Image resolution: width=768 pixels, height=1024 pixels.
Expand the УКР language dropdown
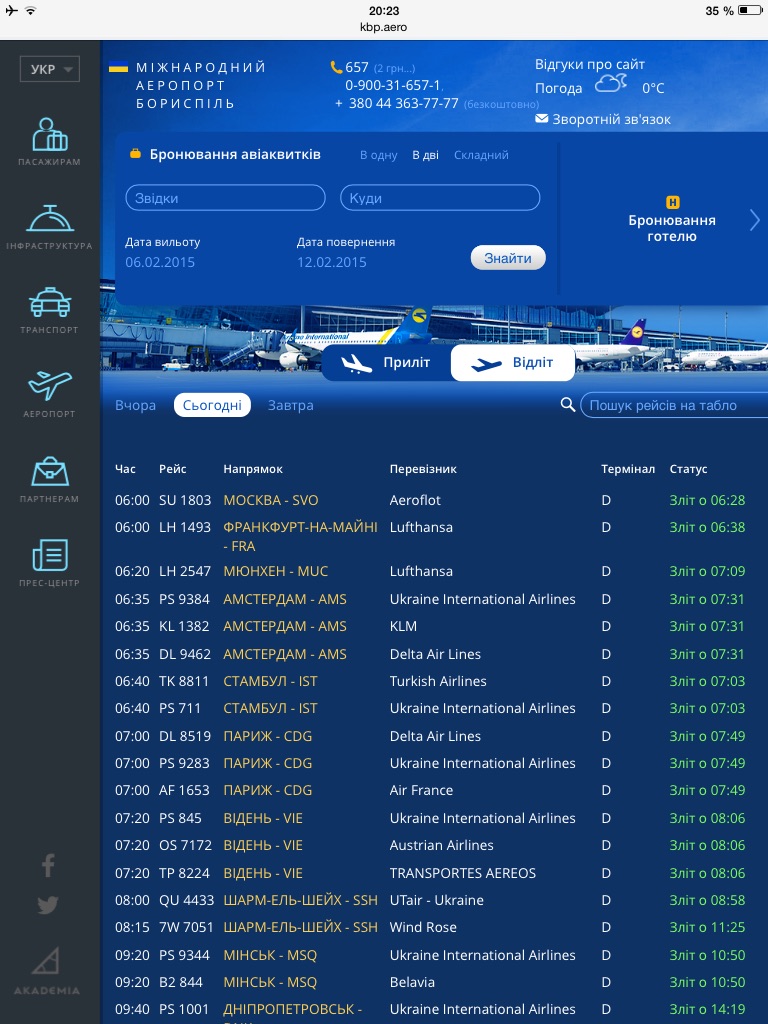click(x=49, y=70)
